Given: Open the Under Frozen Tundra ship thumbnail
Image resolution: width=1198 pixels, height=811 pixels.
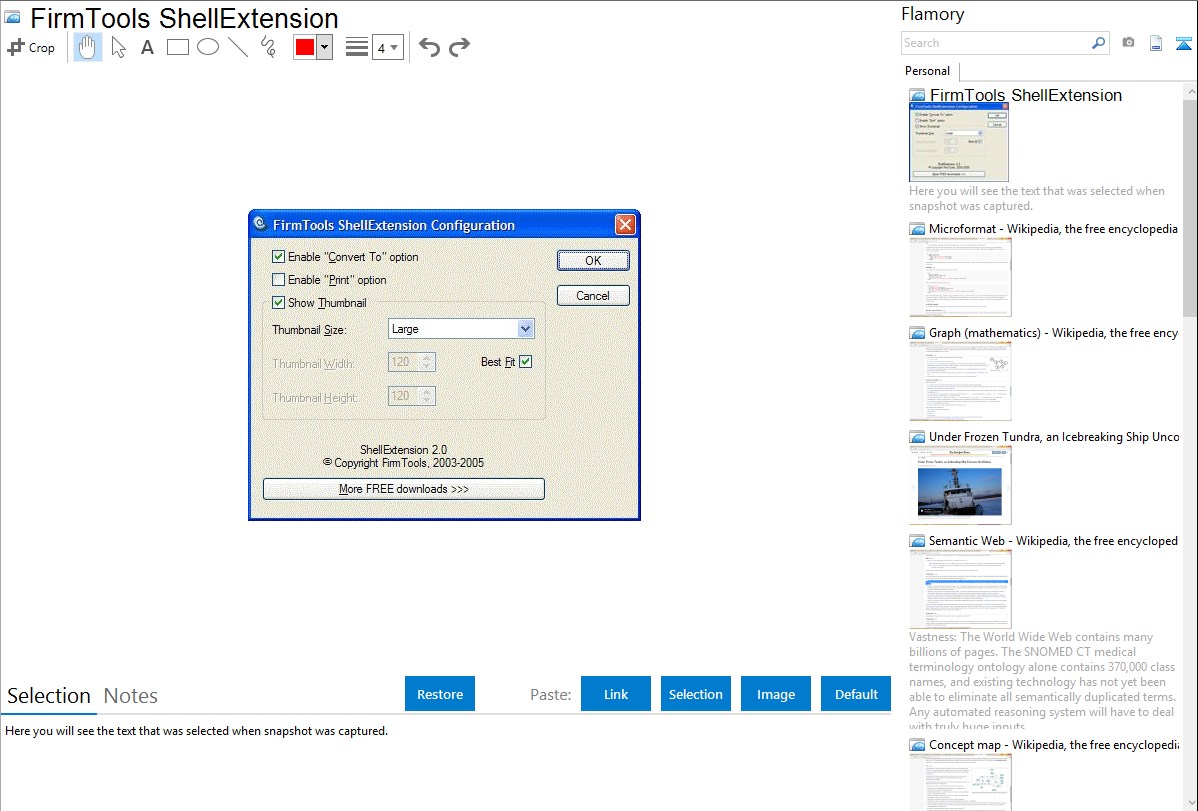Looking at the screenshot, I should pos(960,485).
